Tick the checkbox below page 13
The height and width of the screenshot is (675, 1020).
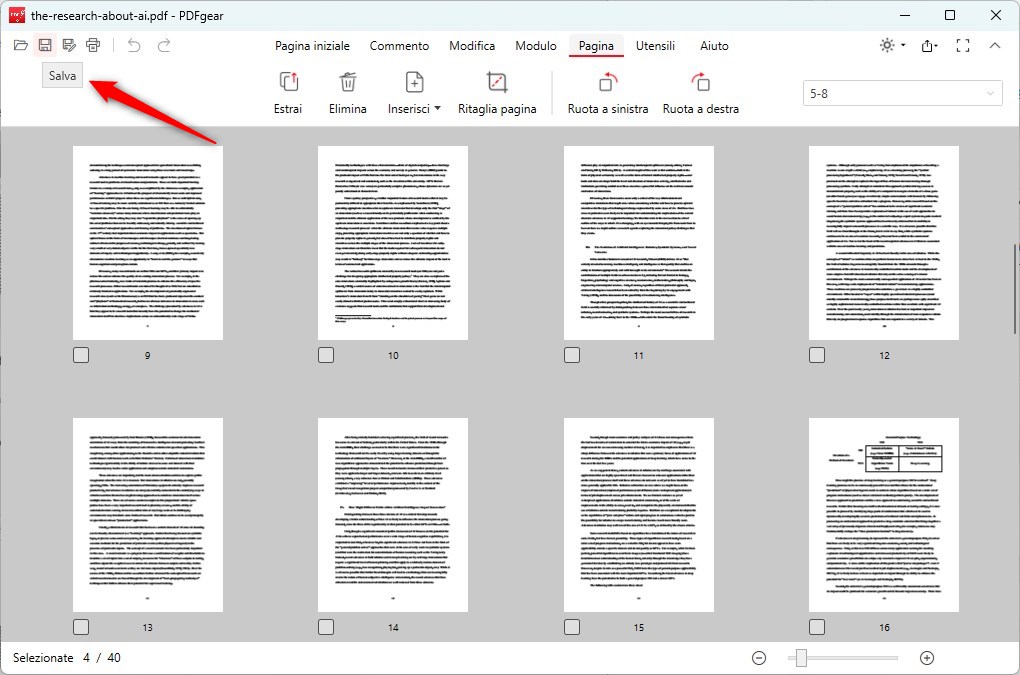(81, 626)
